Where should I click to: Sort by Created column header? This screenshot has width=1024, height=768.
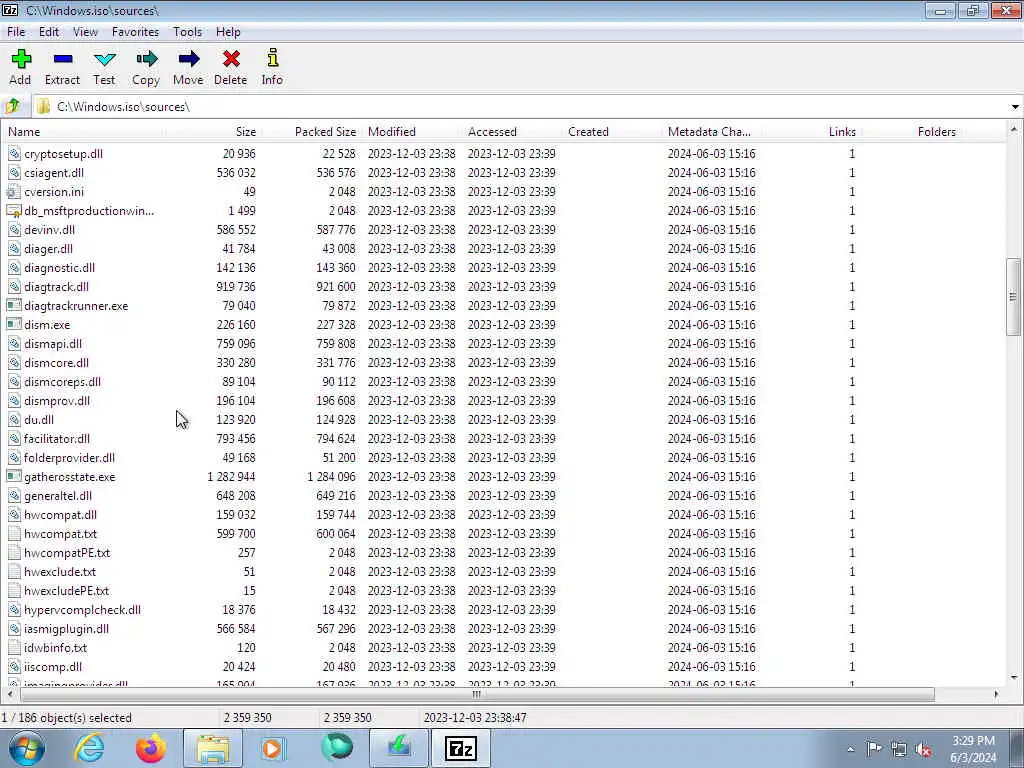click(x=613, y=131)
